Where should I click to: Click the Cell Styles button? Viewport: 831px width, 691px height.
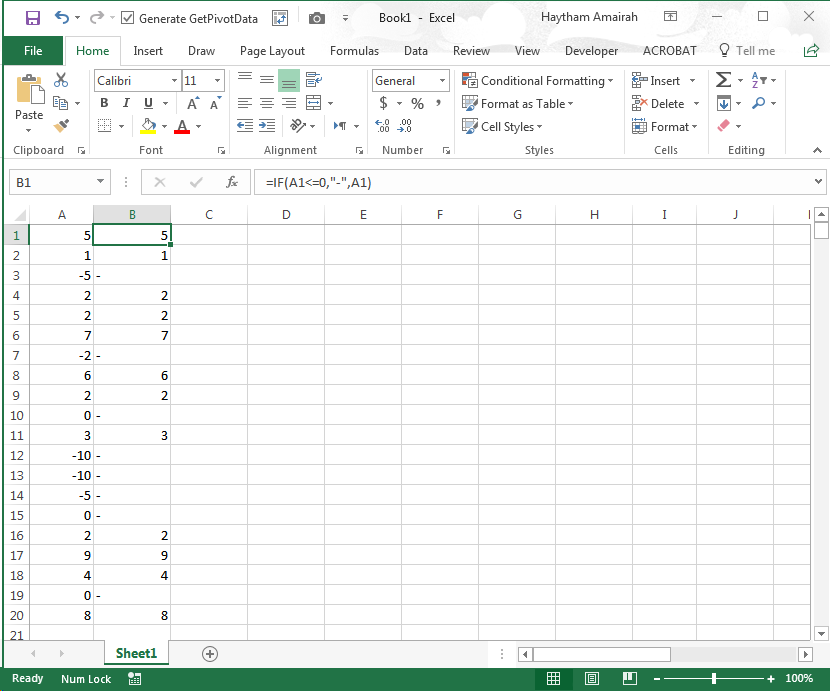[x=510, y=126]
